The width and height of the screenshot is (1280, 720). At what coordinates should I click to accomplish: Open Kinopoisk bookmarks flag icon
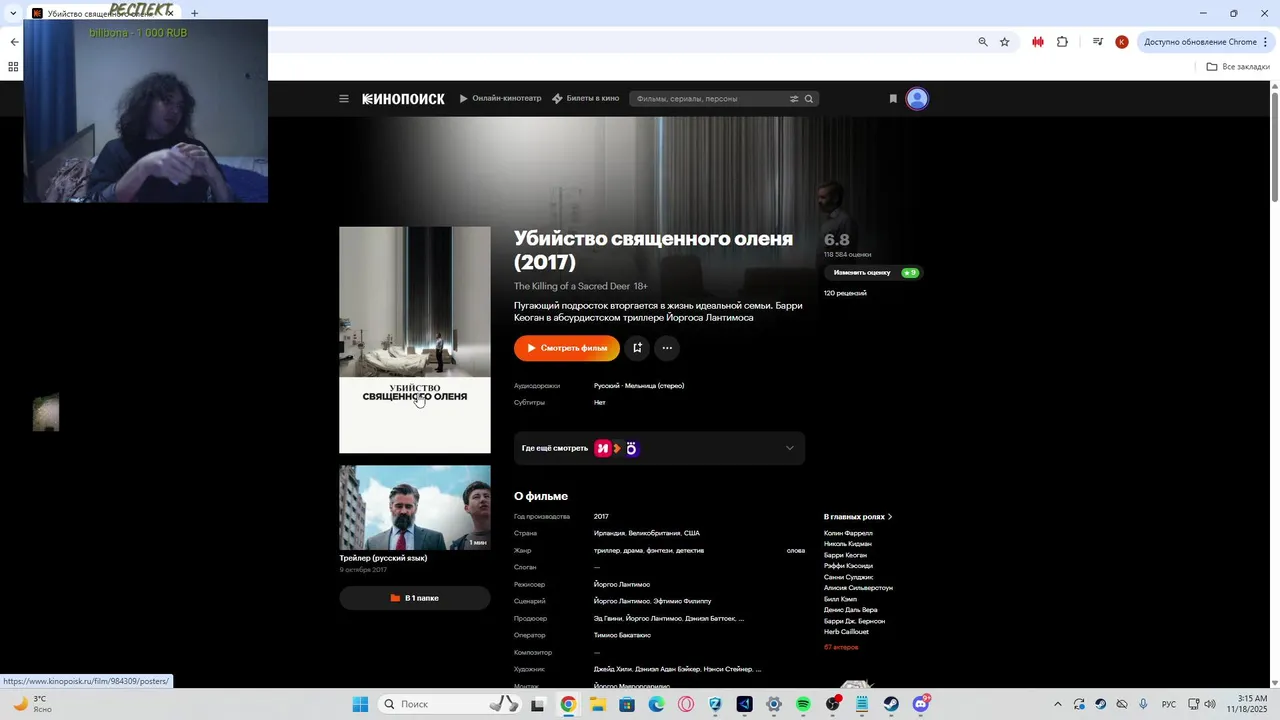coord(893,99)
